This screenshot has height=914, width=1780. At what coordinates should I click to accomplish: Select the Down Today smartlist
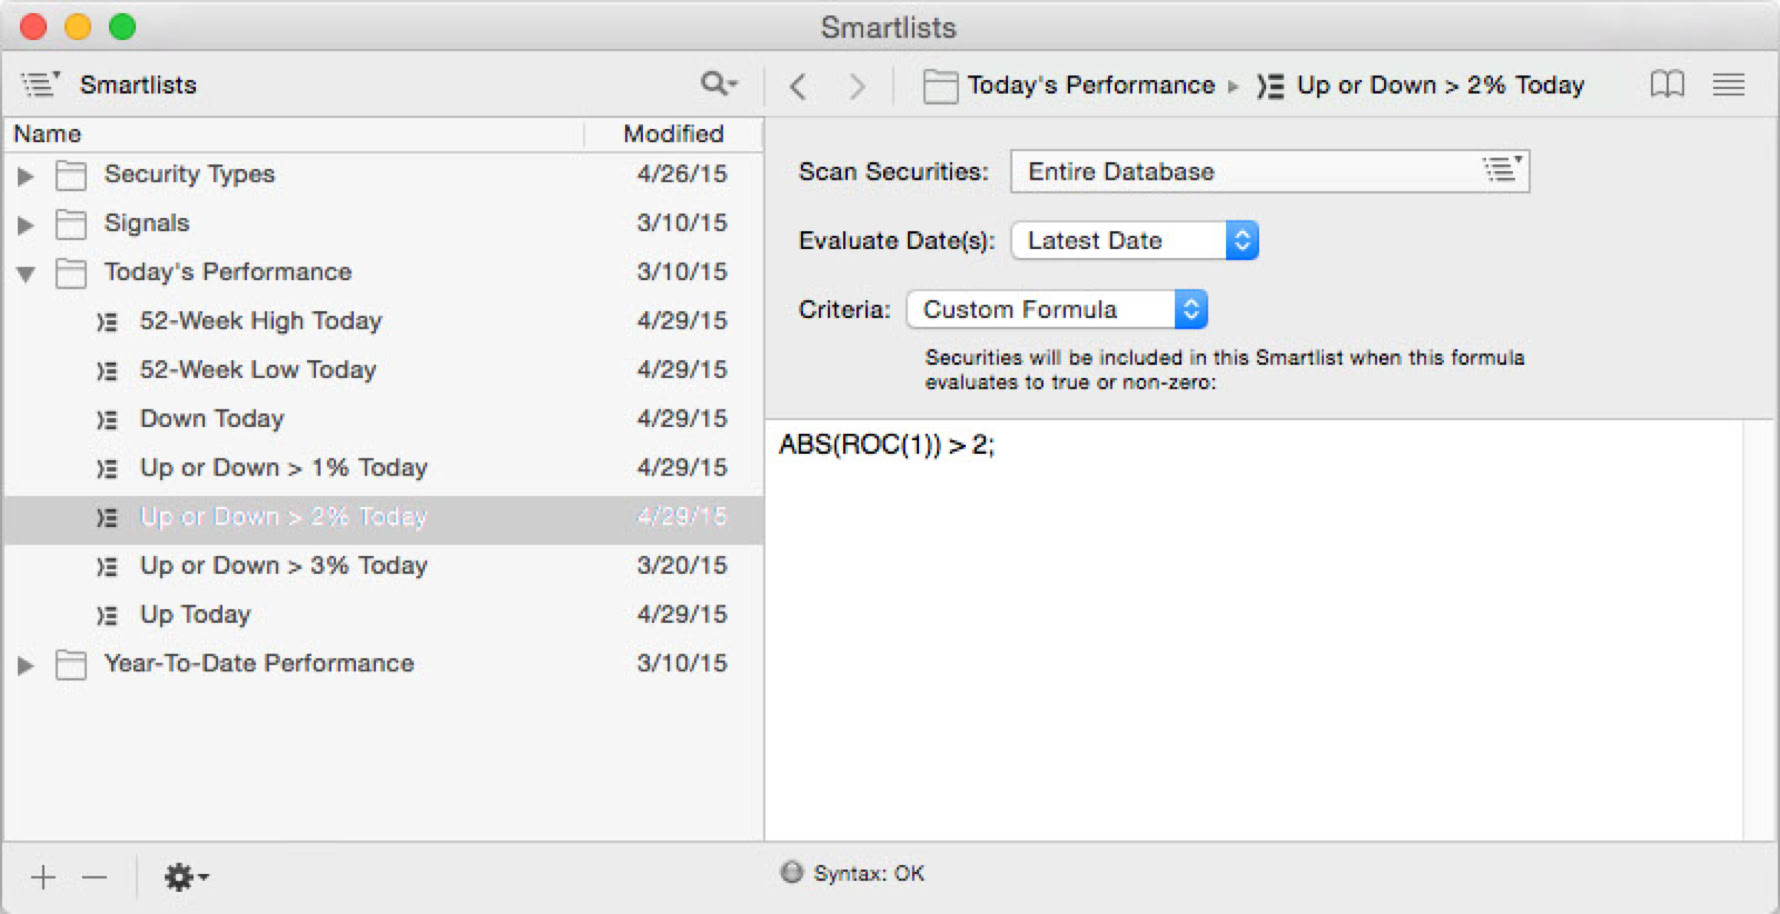pyautogui.click(x=211, y=418)
